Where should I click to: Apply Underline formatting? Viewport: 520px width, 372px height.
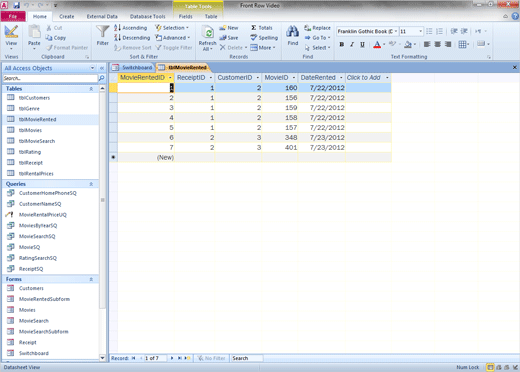pos(362,44)
